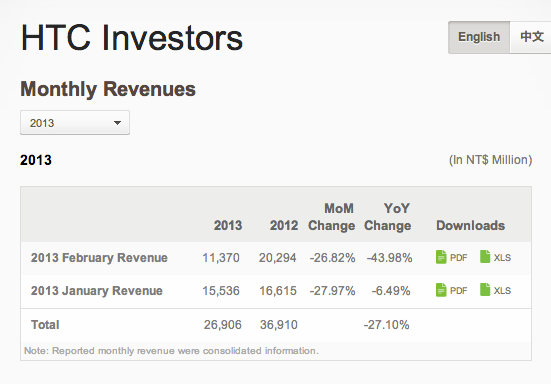Viewport: 551px width, 384px height.
Task: Click the 2013 February Revenue row label
Action: click(x=99, y=258)
